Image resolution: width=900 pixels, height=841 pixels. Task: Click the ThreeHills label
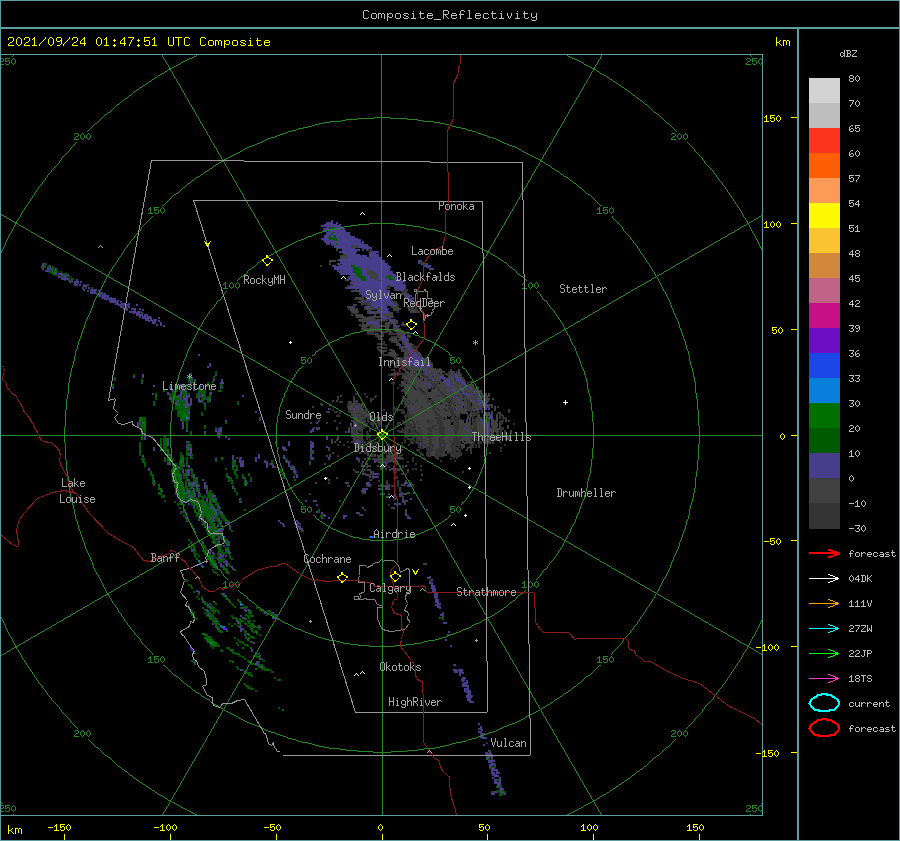(x=502, y=437)
